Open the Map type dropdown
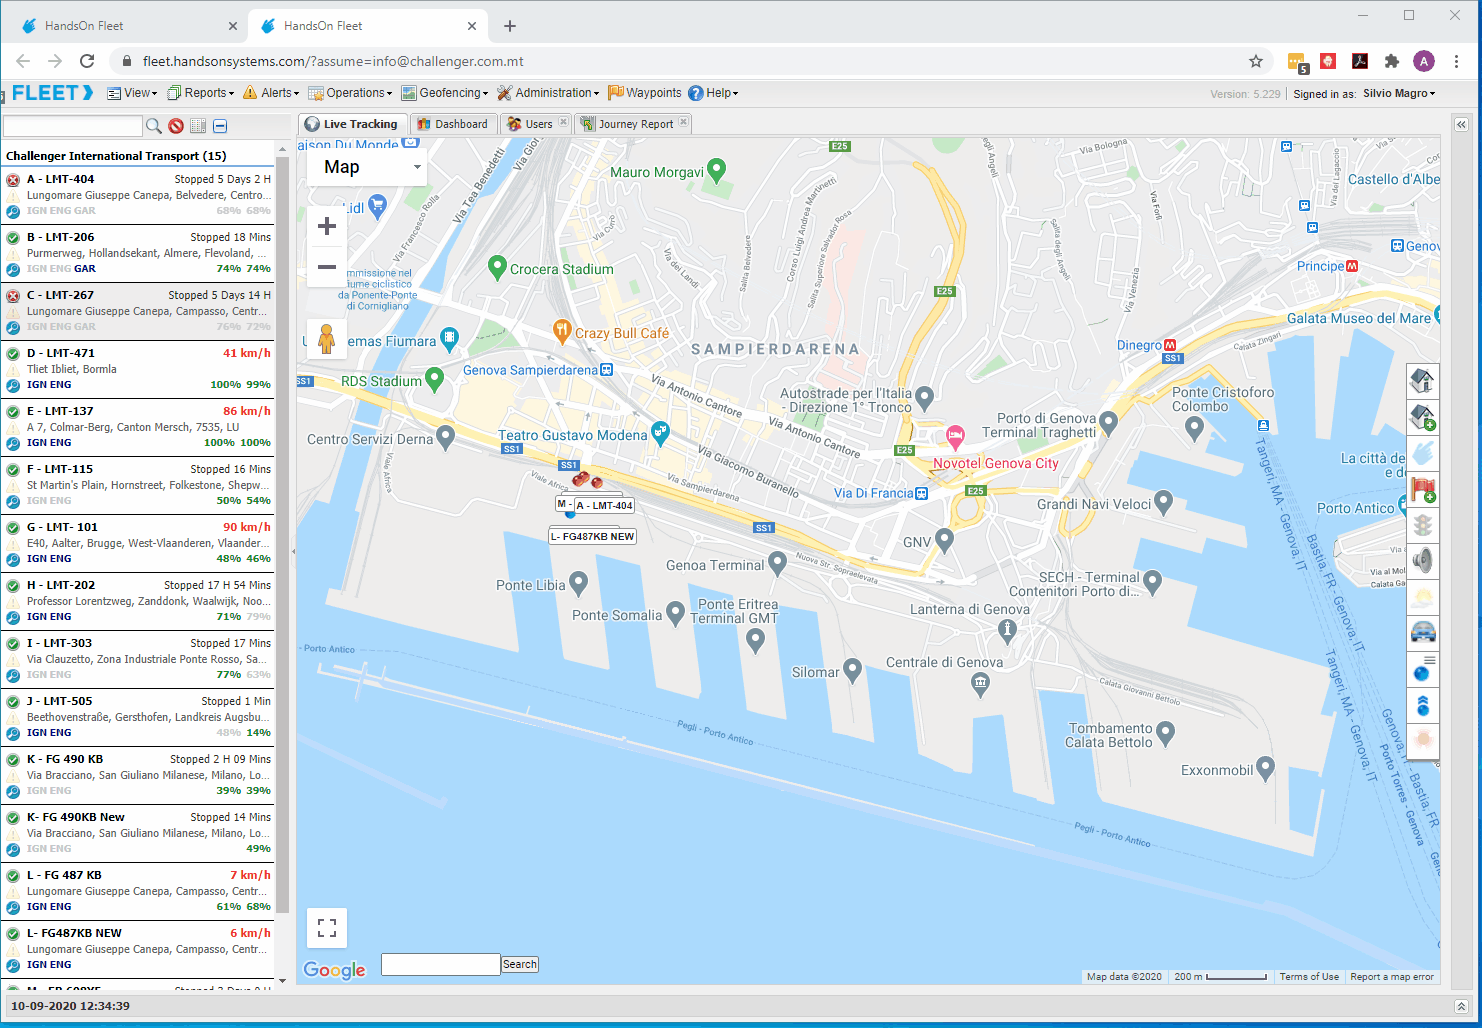 pos(368,167)
